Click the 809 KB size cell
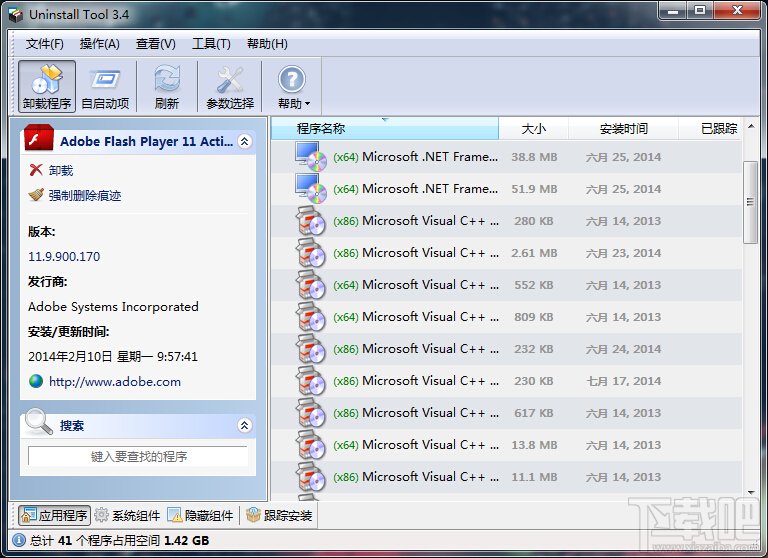Screen dimensions: 768x558 pos(534,317)
